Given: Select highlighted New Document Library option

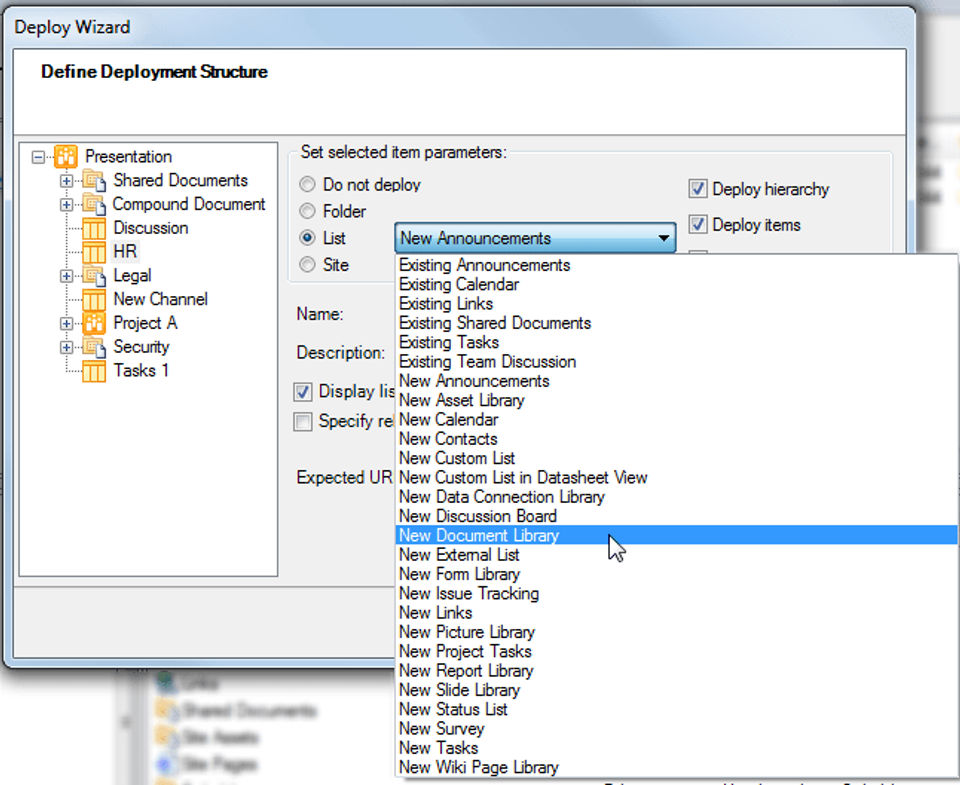Looking at the screenshot, I should pos(677,535).
